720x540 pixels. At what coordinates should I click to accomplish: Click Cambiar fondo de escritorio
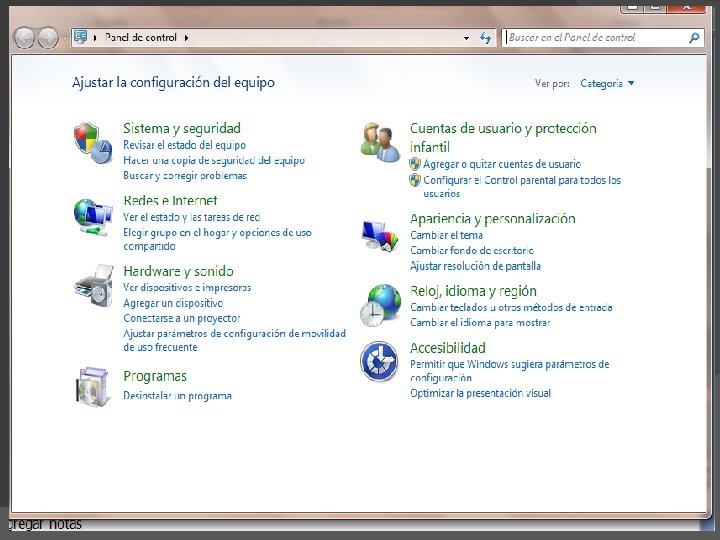(x=472, y=250)
